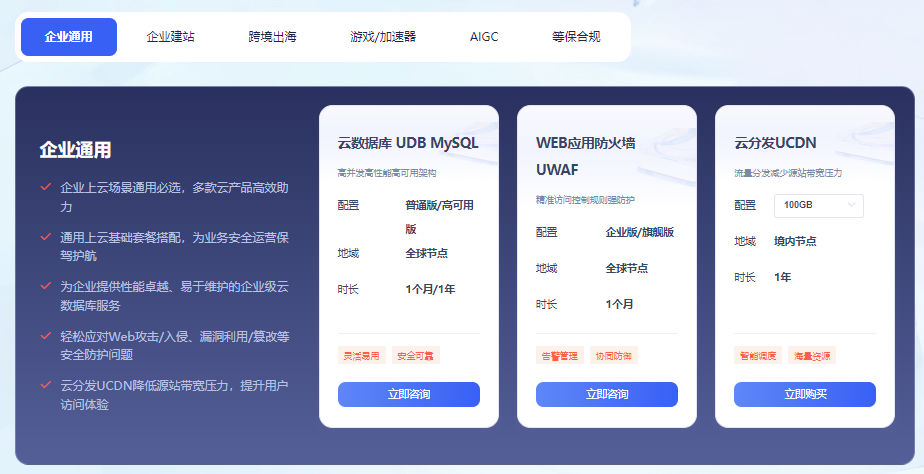Click the 协同防御 tag
The height and width of the screenshot is (474, 924).
613,356
